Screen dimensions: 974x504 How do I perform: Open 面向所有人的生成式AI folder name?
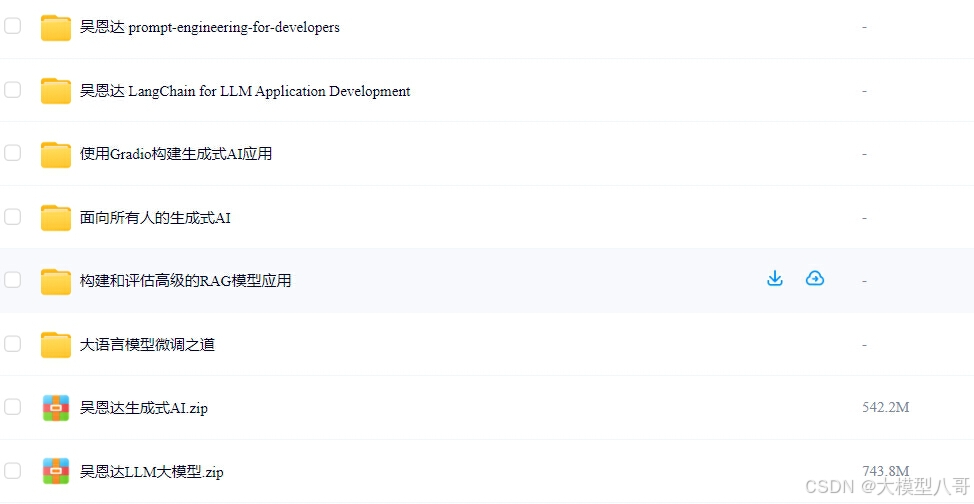(155, 218)
